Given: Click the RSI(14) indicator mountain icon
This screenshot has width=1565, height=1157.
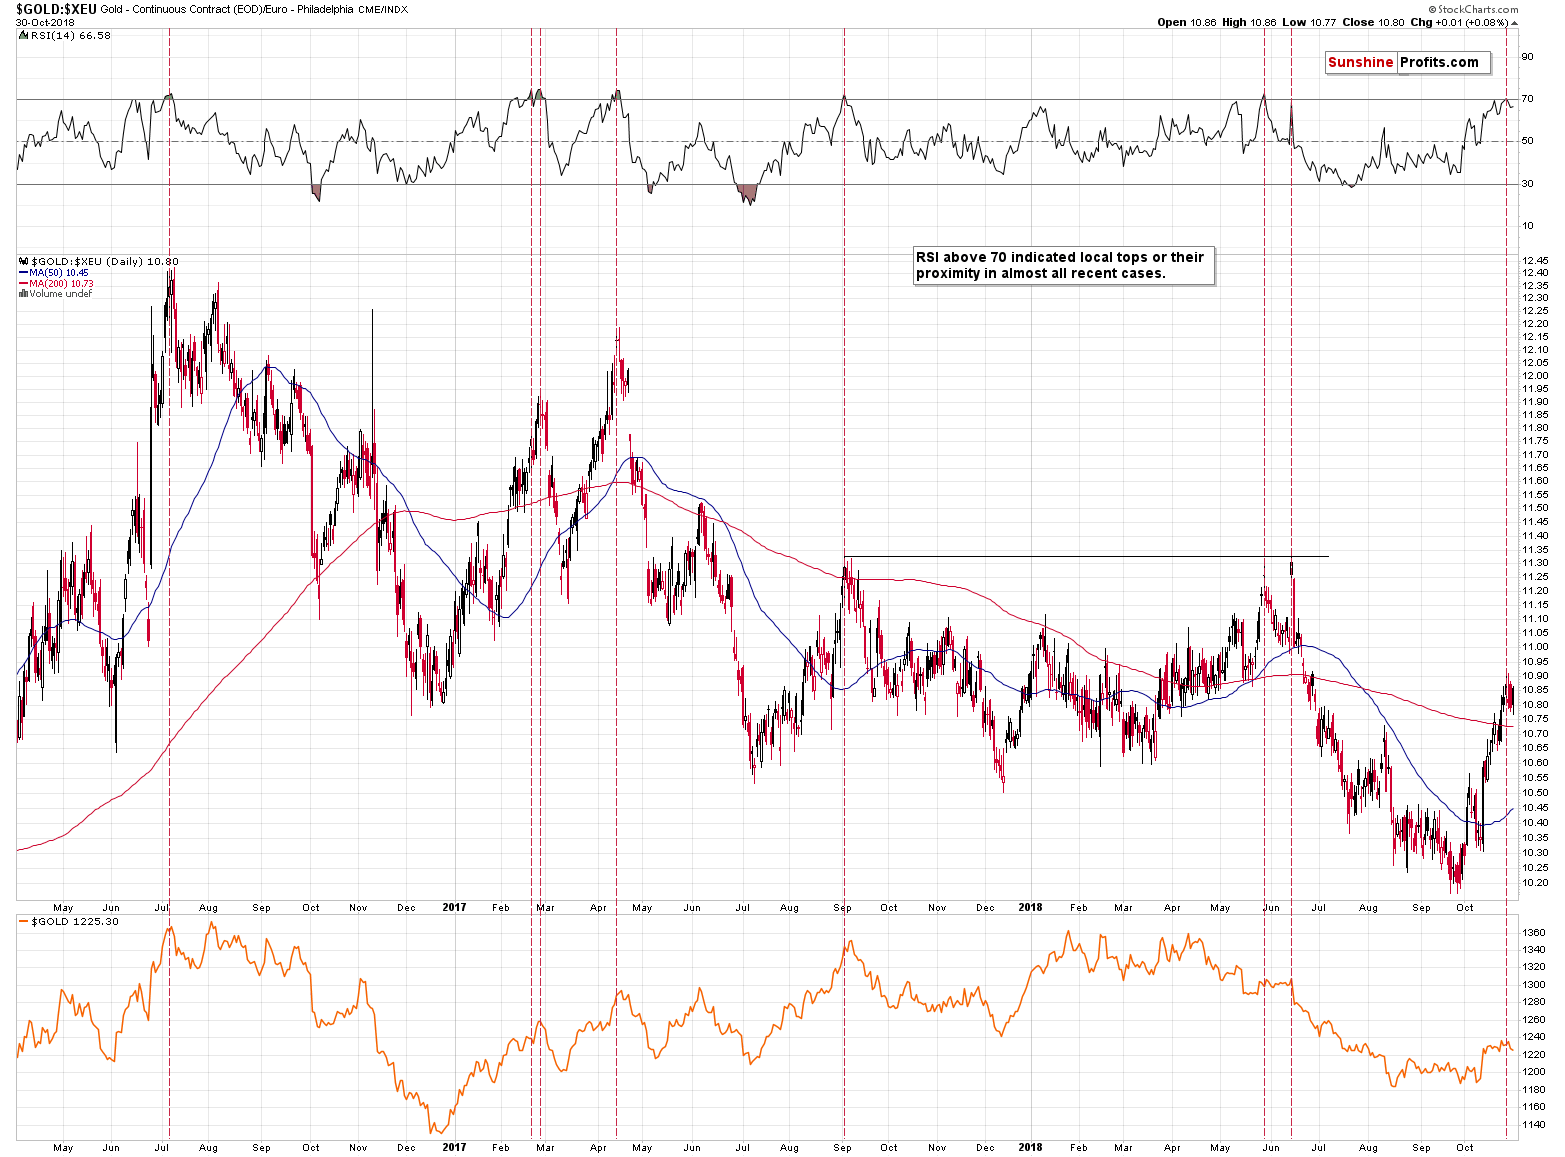Looking at the screenshot, I should pos(23,35).
